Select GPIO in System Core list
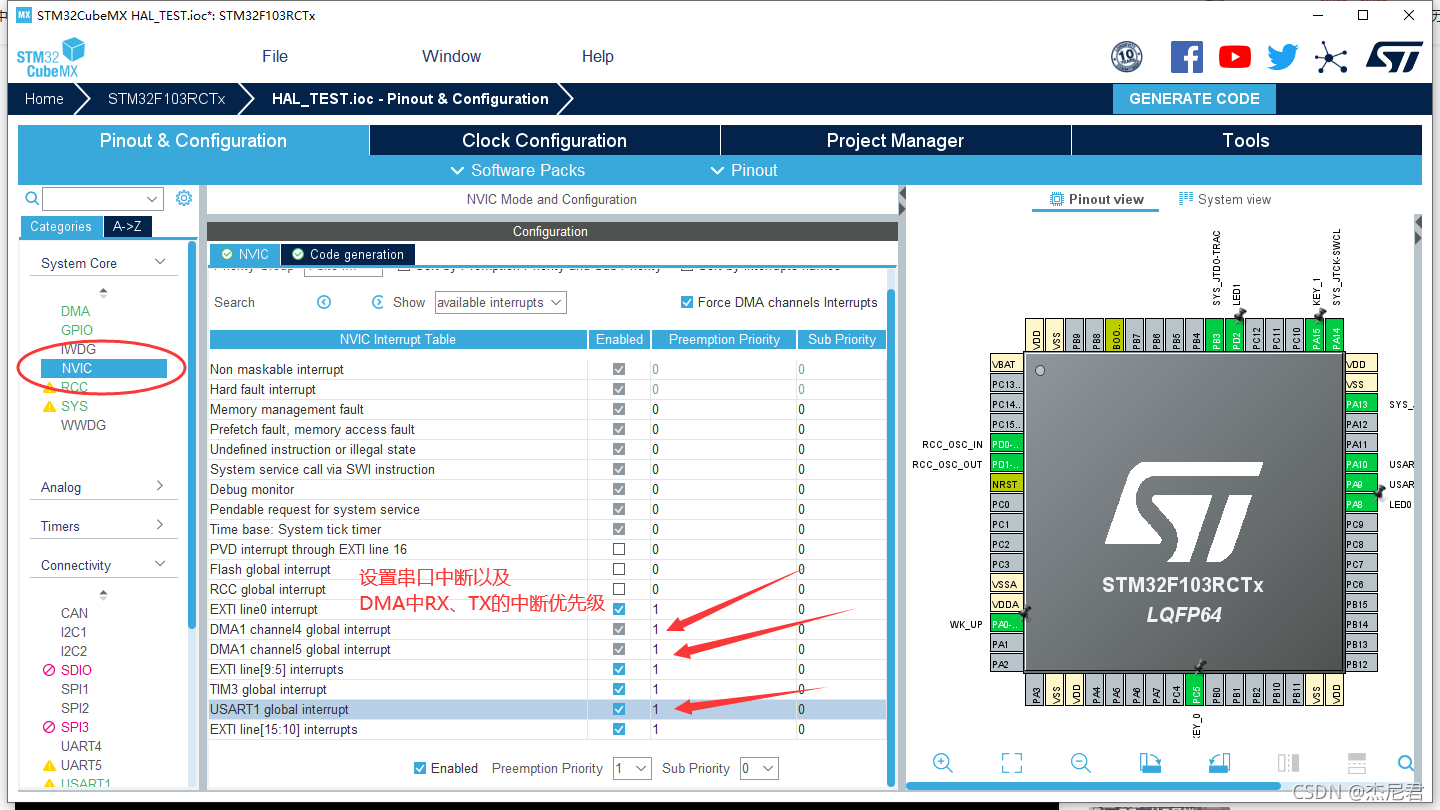 [x=77, y=330]
